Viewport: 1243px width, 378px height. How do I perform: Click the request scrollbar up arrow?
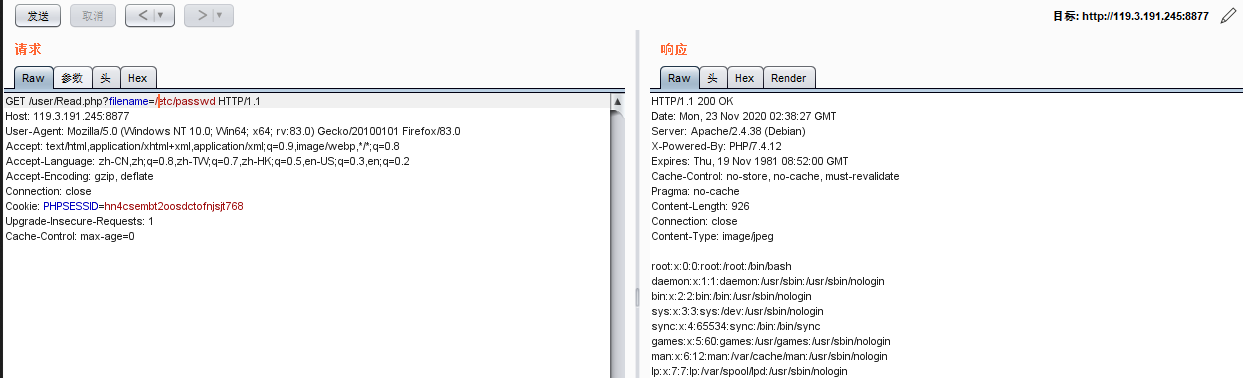[617, 102]
